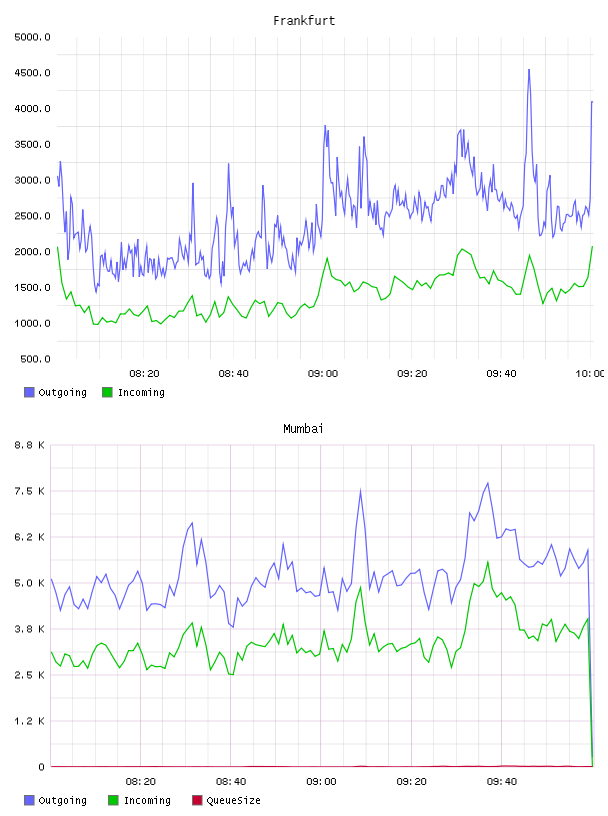Click the 3000.0 y-axis label in Frankfurt
Image resolution: width=608 pixels, height=816 pixels.
click(x=32, y=181)
